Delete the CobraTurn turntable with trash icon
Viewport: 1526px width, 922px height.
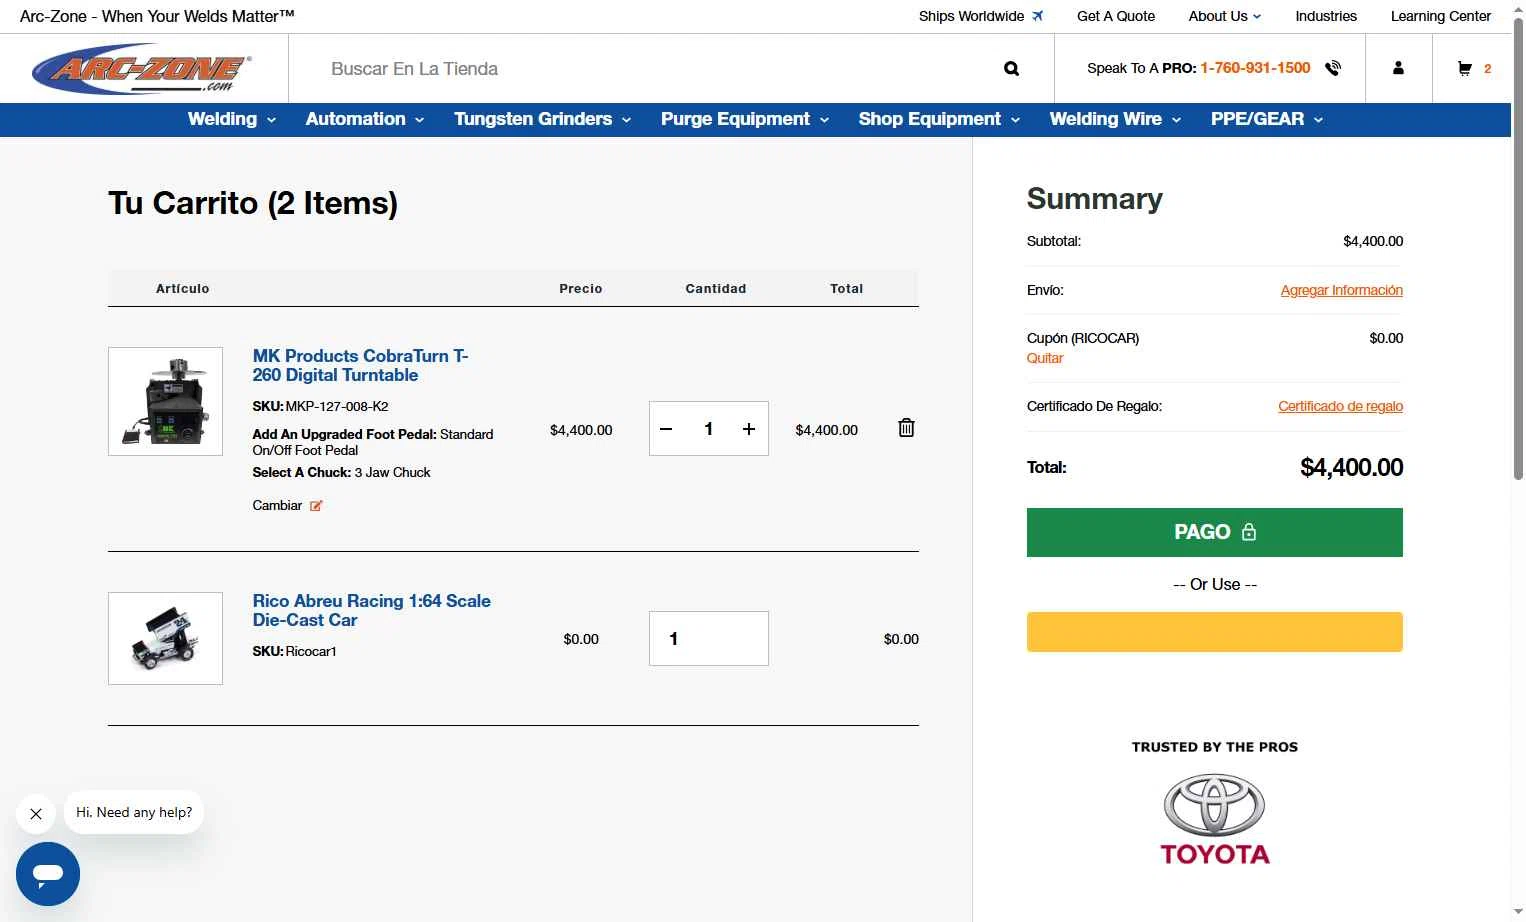click(906, 428)
